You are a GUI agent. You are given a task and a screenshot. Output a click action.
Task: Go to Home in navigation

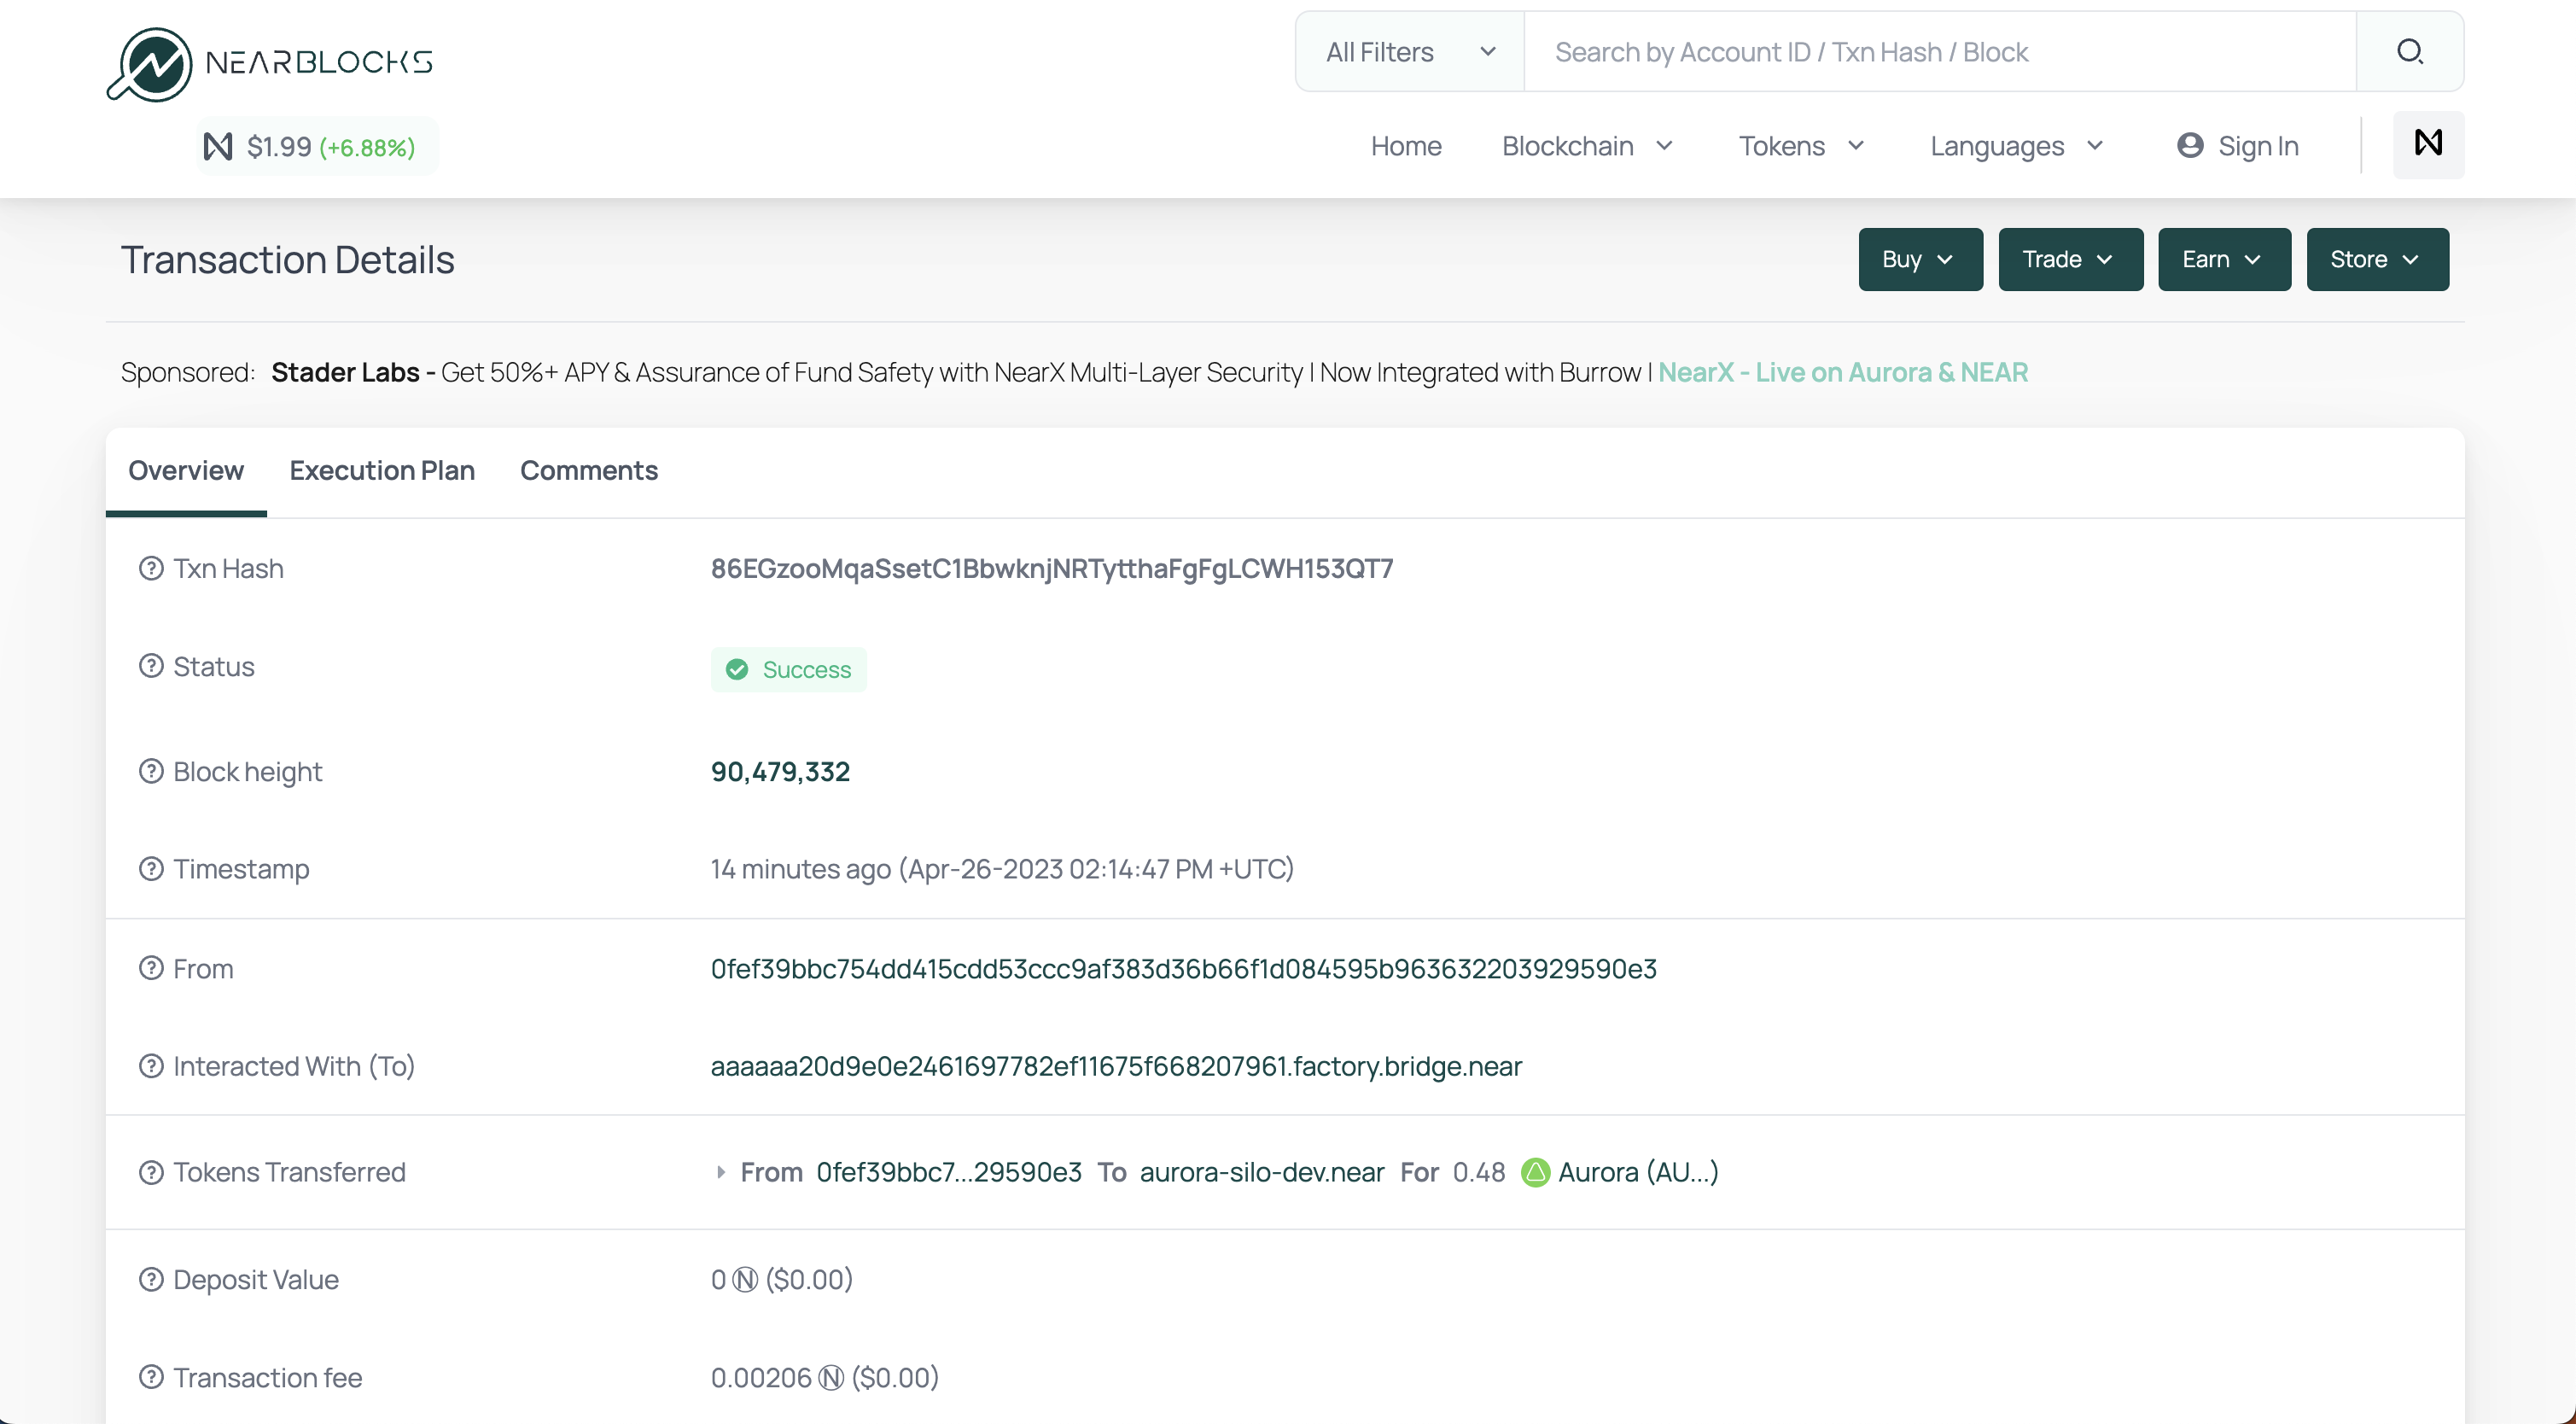point(1406,146)
